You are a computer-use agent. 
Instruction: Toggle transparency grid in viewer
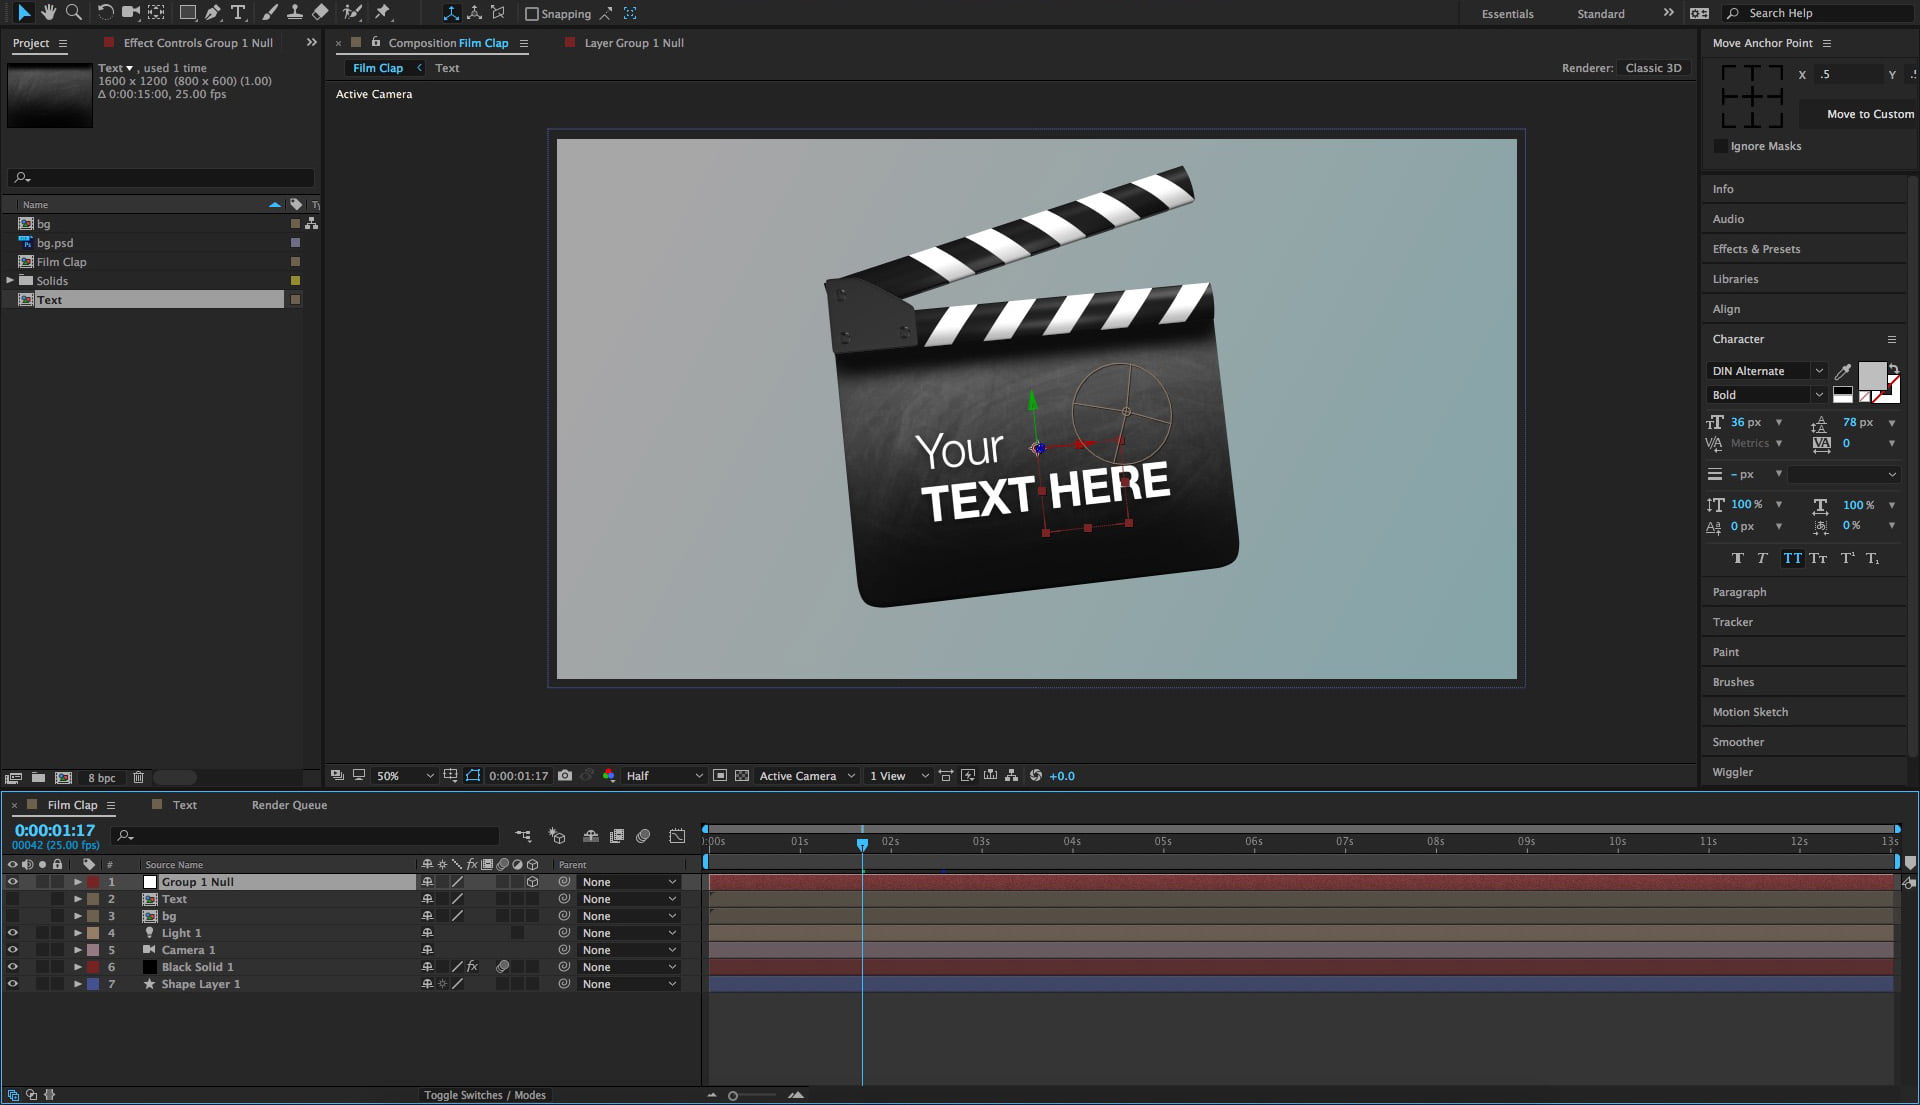click(742, 775)
